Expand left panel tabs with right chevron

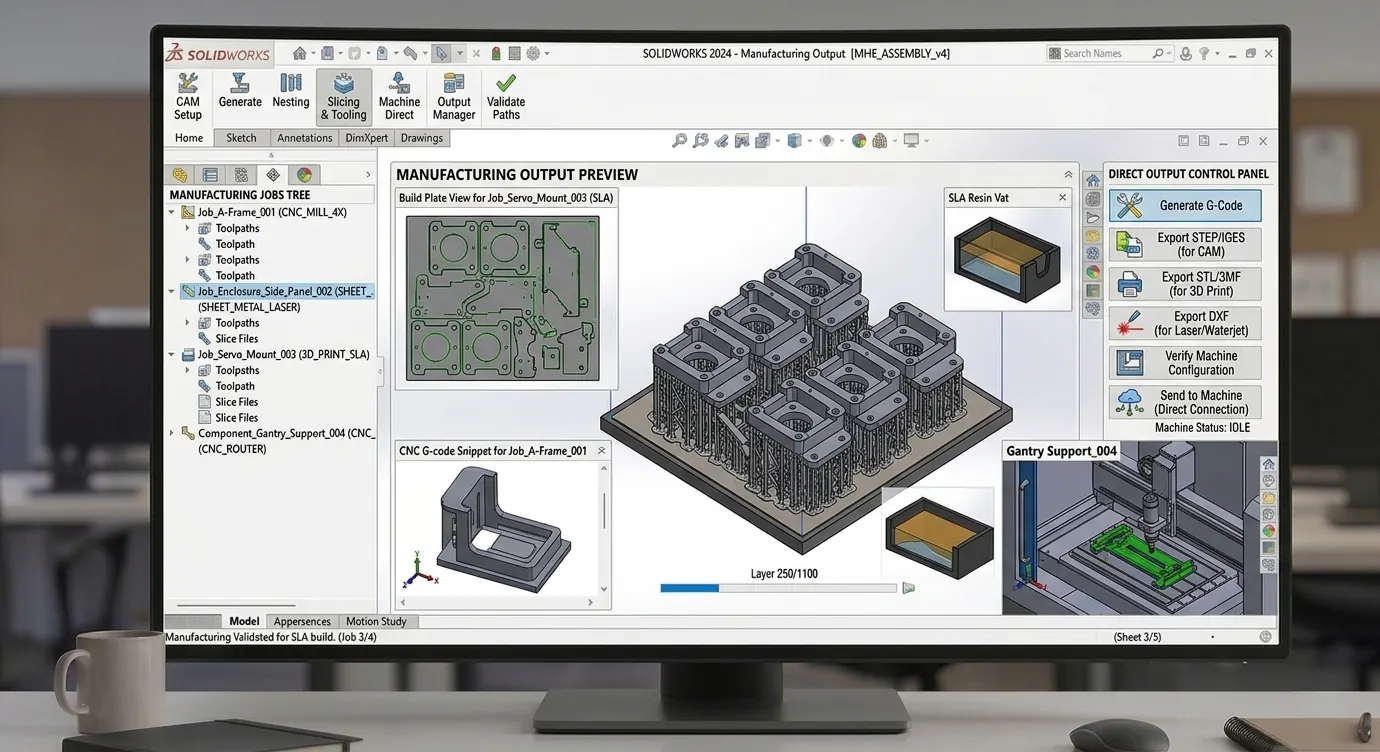pos(368,174)
